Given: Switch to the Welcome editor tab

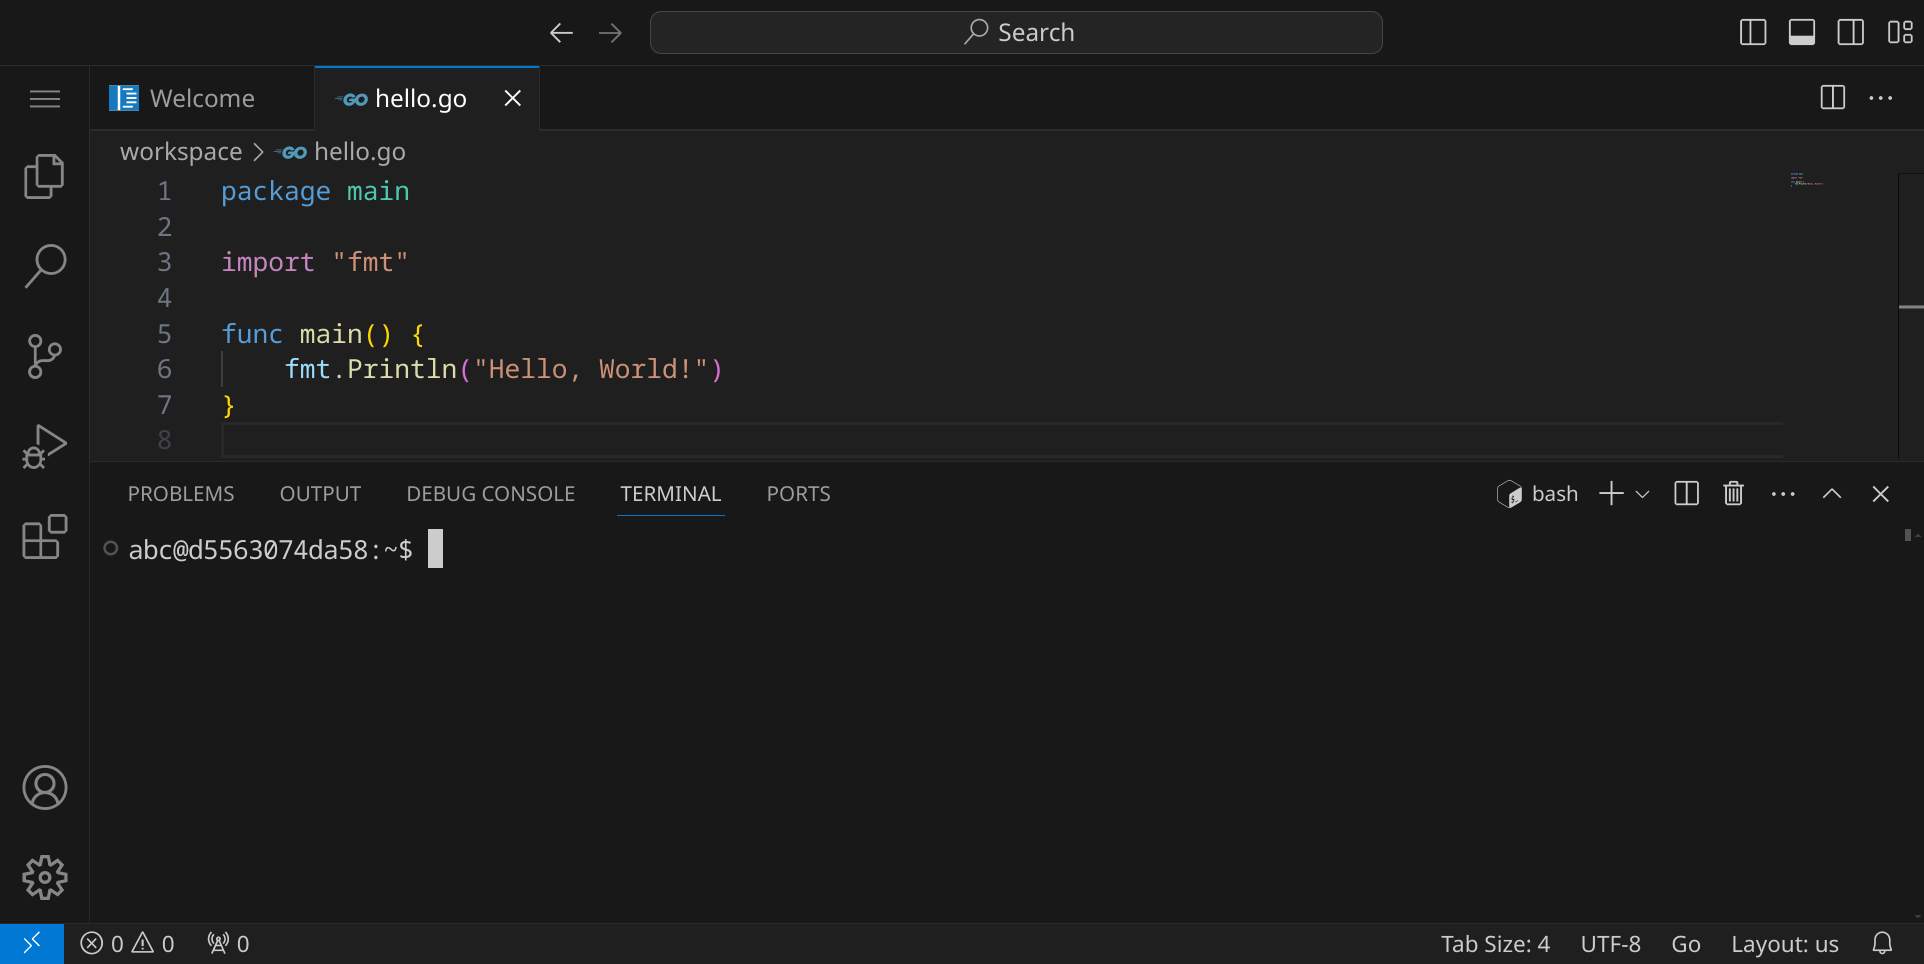Looking at the screenshot, I should tap(202, 98).
